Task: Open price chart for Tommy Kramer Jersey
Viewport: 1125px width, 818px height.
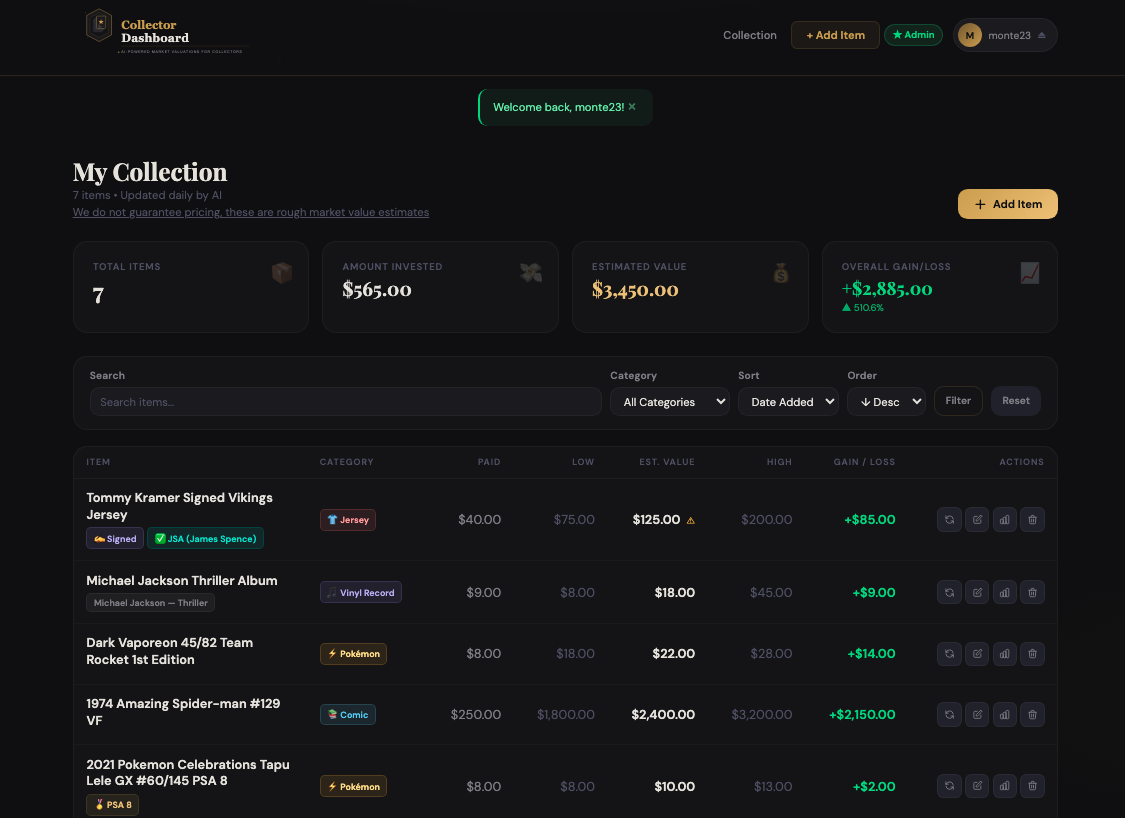Action: (x=1004, y=520)
